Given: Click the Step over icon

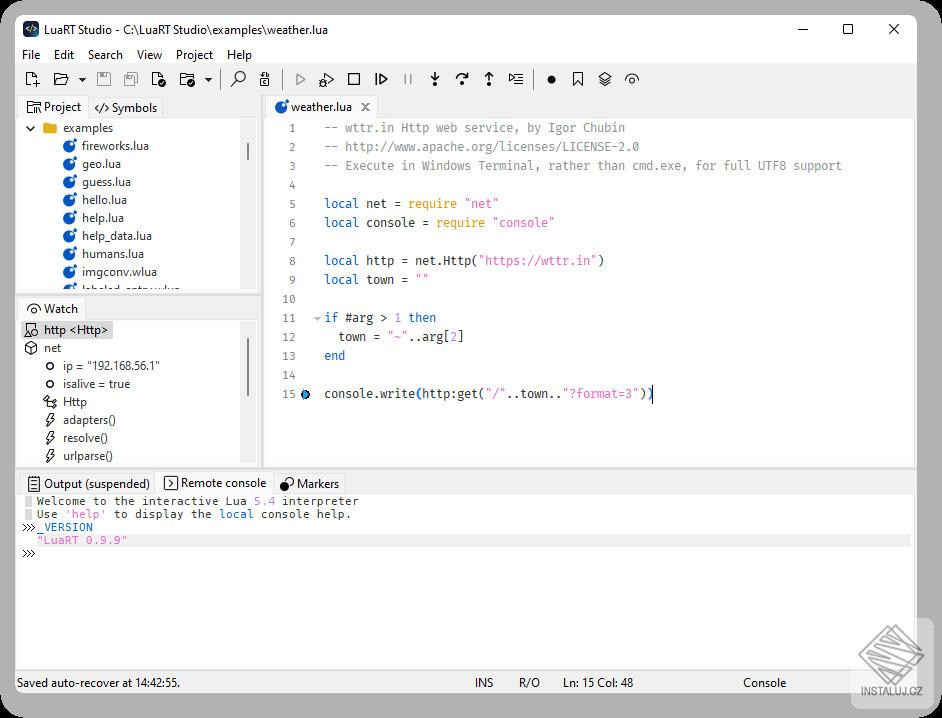Looking at the screenshot, I should pos(462,79).
